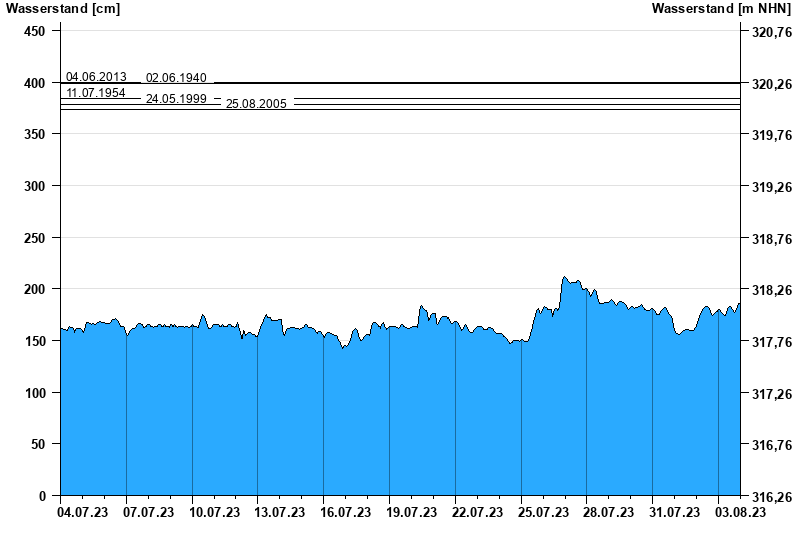Screen dimensions: 800x550
Task: Click the 19.07.23 date on the x-axis
Action: coord(411,513)
